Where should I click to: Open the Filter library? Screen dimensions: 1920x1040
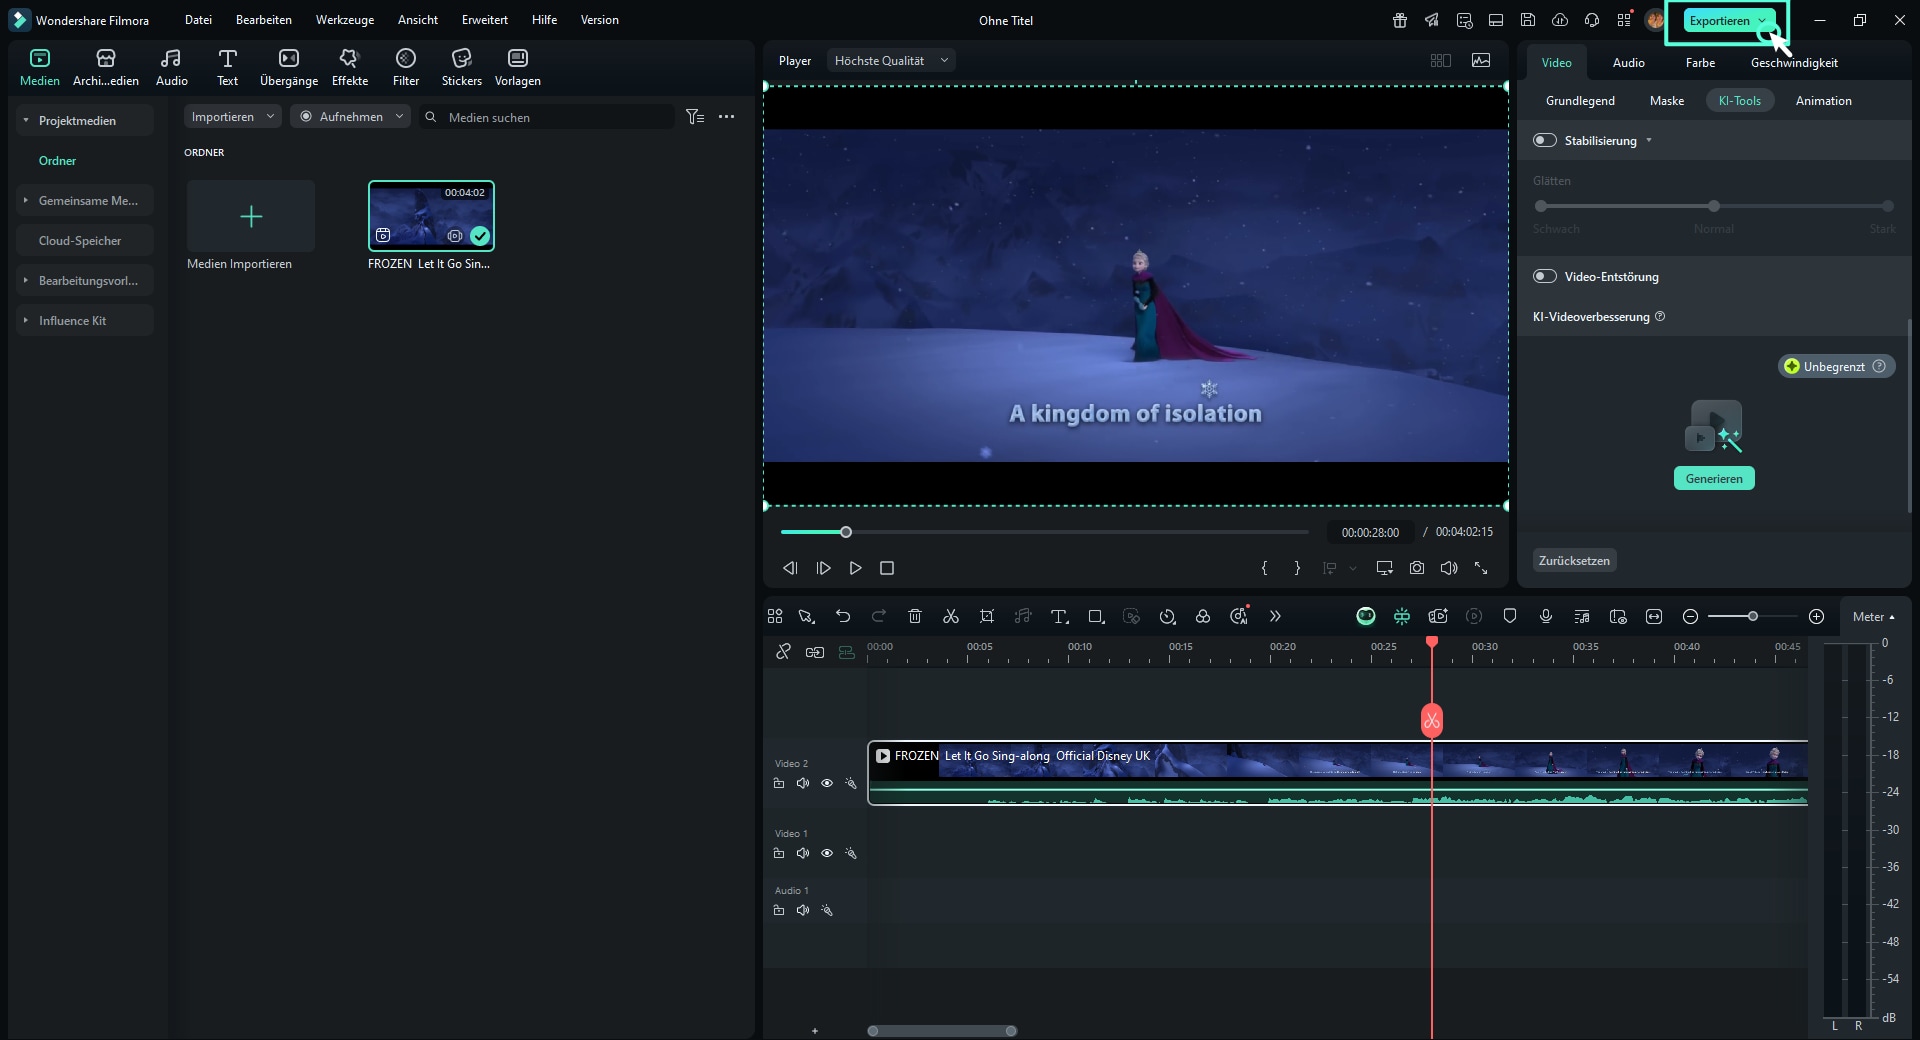406,67
